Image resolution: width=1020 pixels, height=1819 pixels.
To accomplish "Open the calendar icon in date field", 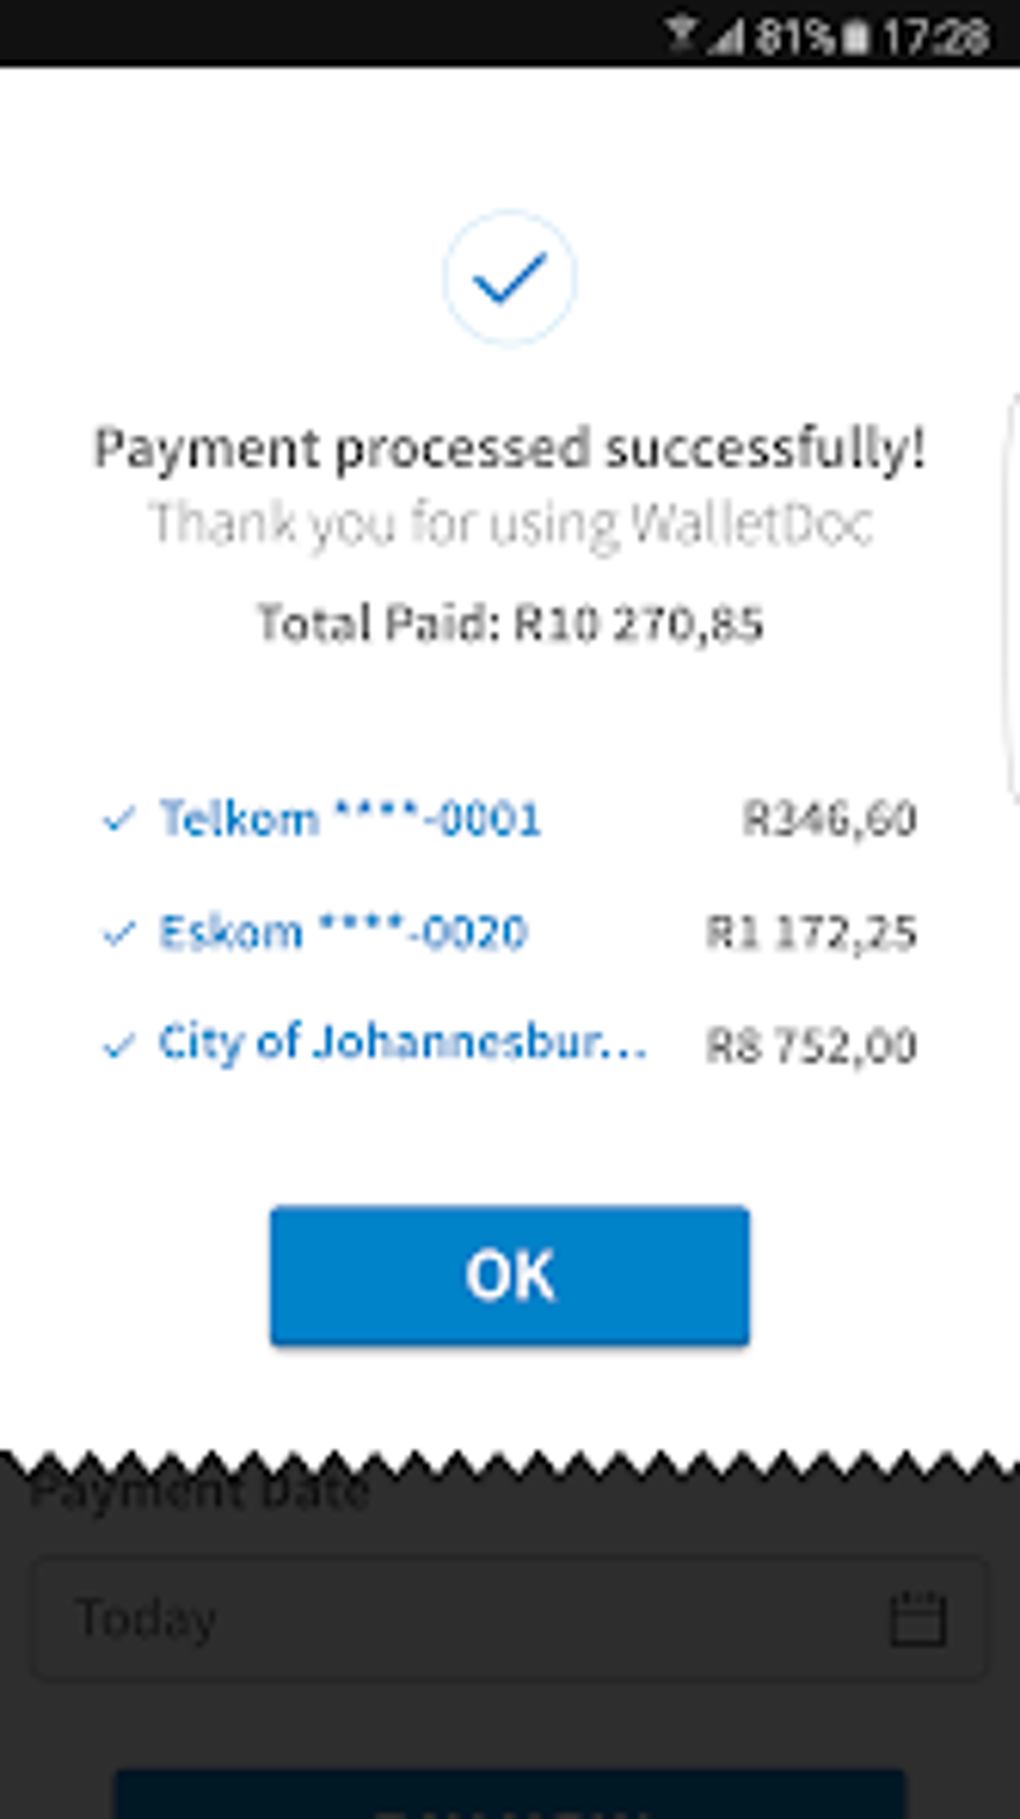I will 918,1618.
